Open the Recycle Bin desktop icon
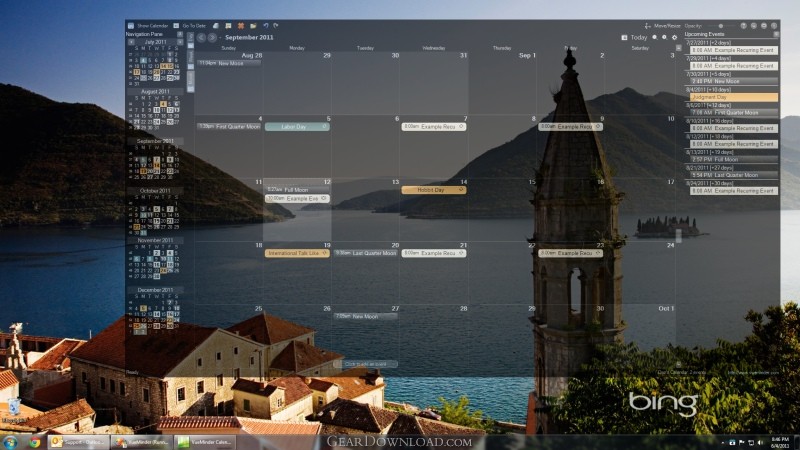 14,411
